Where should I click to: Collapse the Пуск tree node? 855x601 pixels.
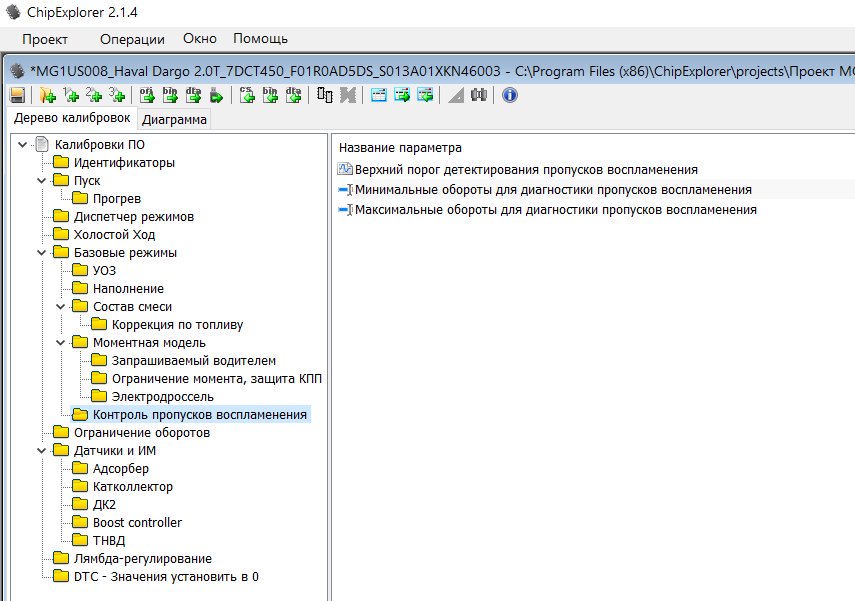(x=41, y=181)
